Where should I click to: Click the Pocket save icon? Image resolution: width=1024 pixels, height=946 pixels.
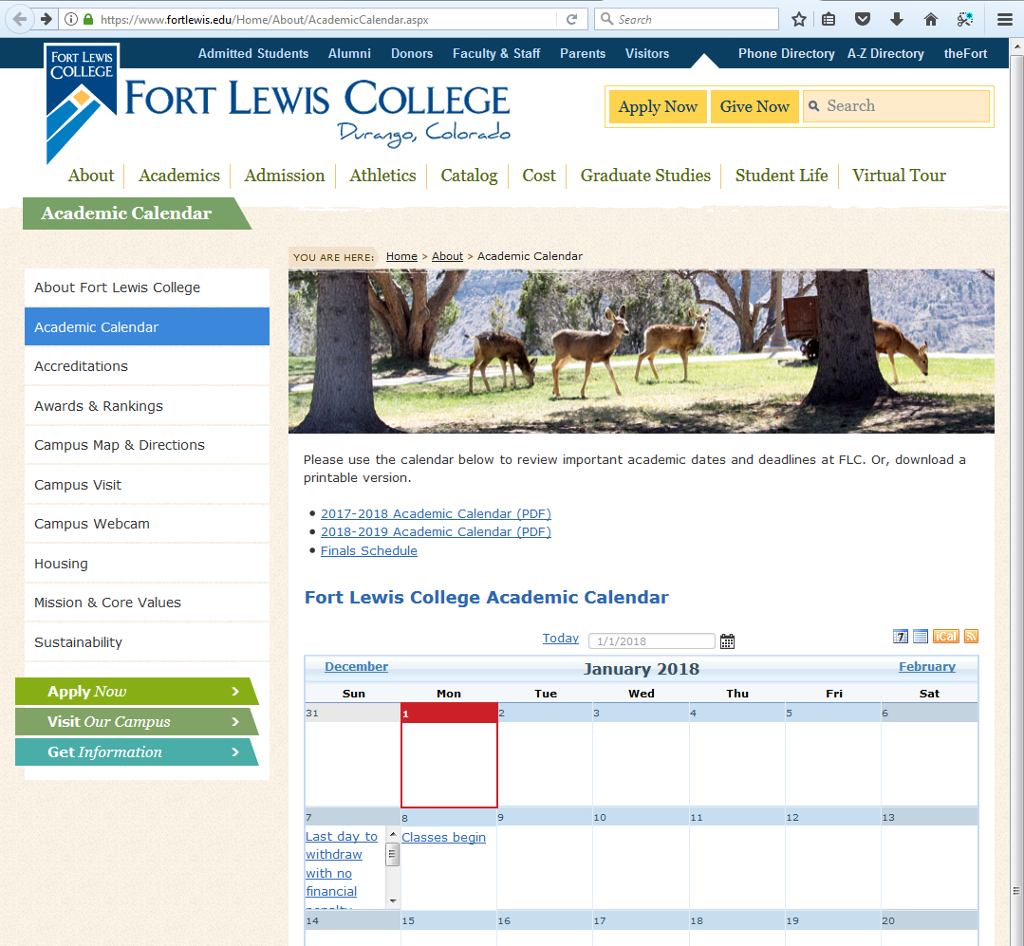tap(862, 19)
